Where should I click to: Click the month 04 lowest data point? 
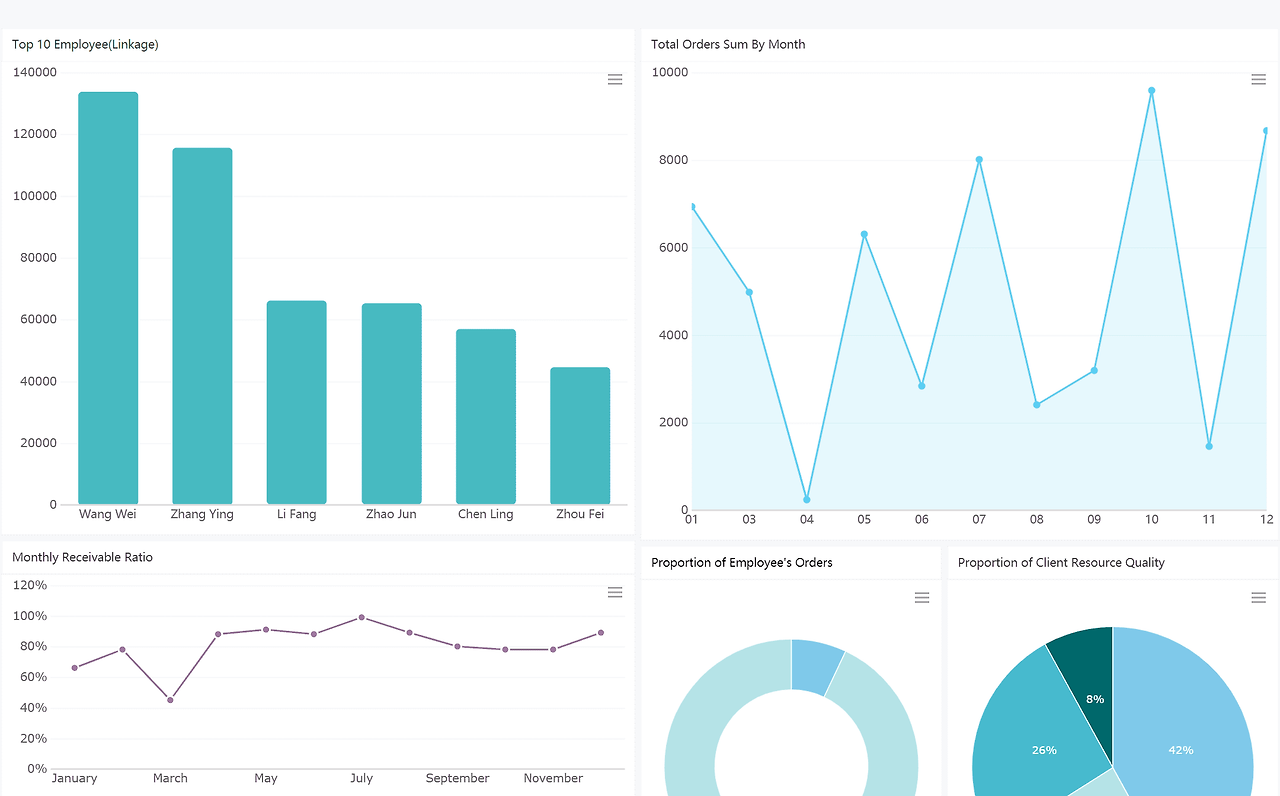807,500
